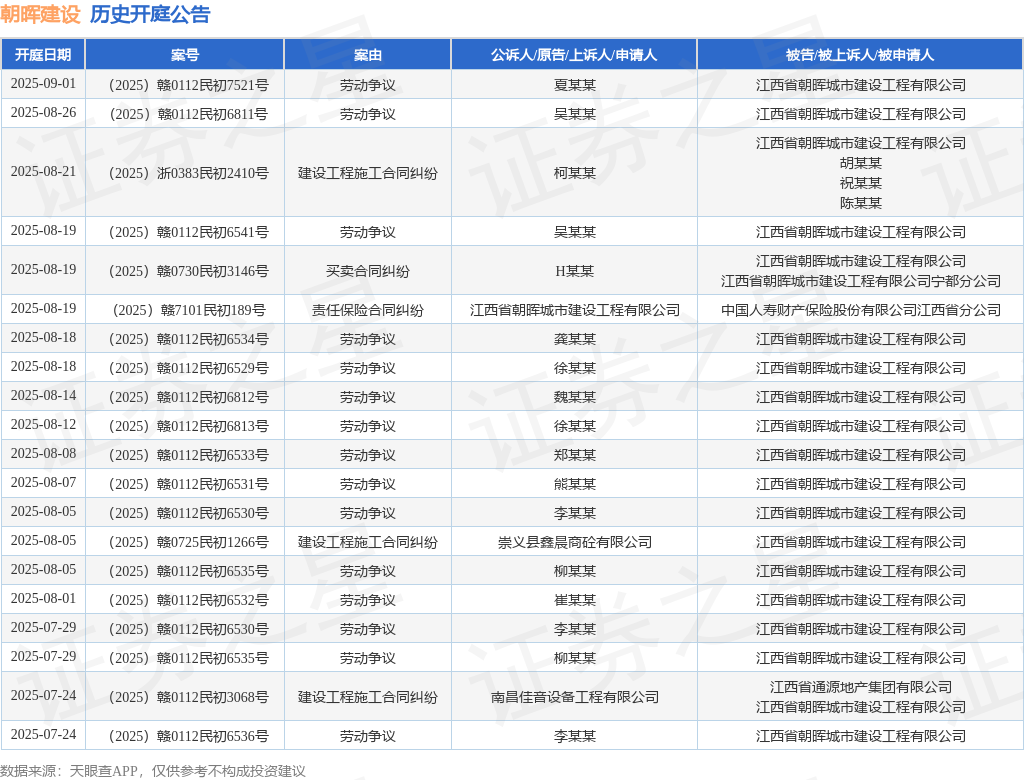
Task: Click case number (2025)赣0112民初6536号
Action: pyautogui.click(x=188, y=736)
